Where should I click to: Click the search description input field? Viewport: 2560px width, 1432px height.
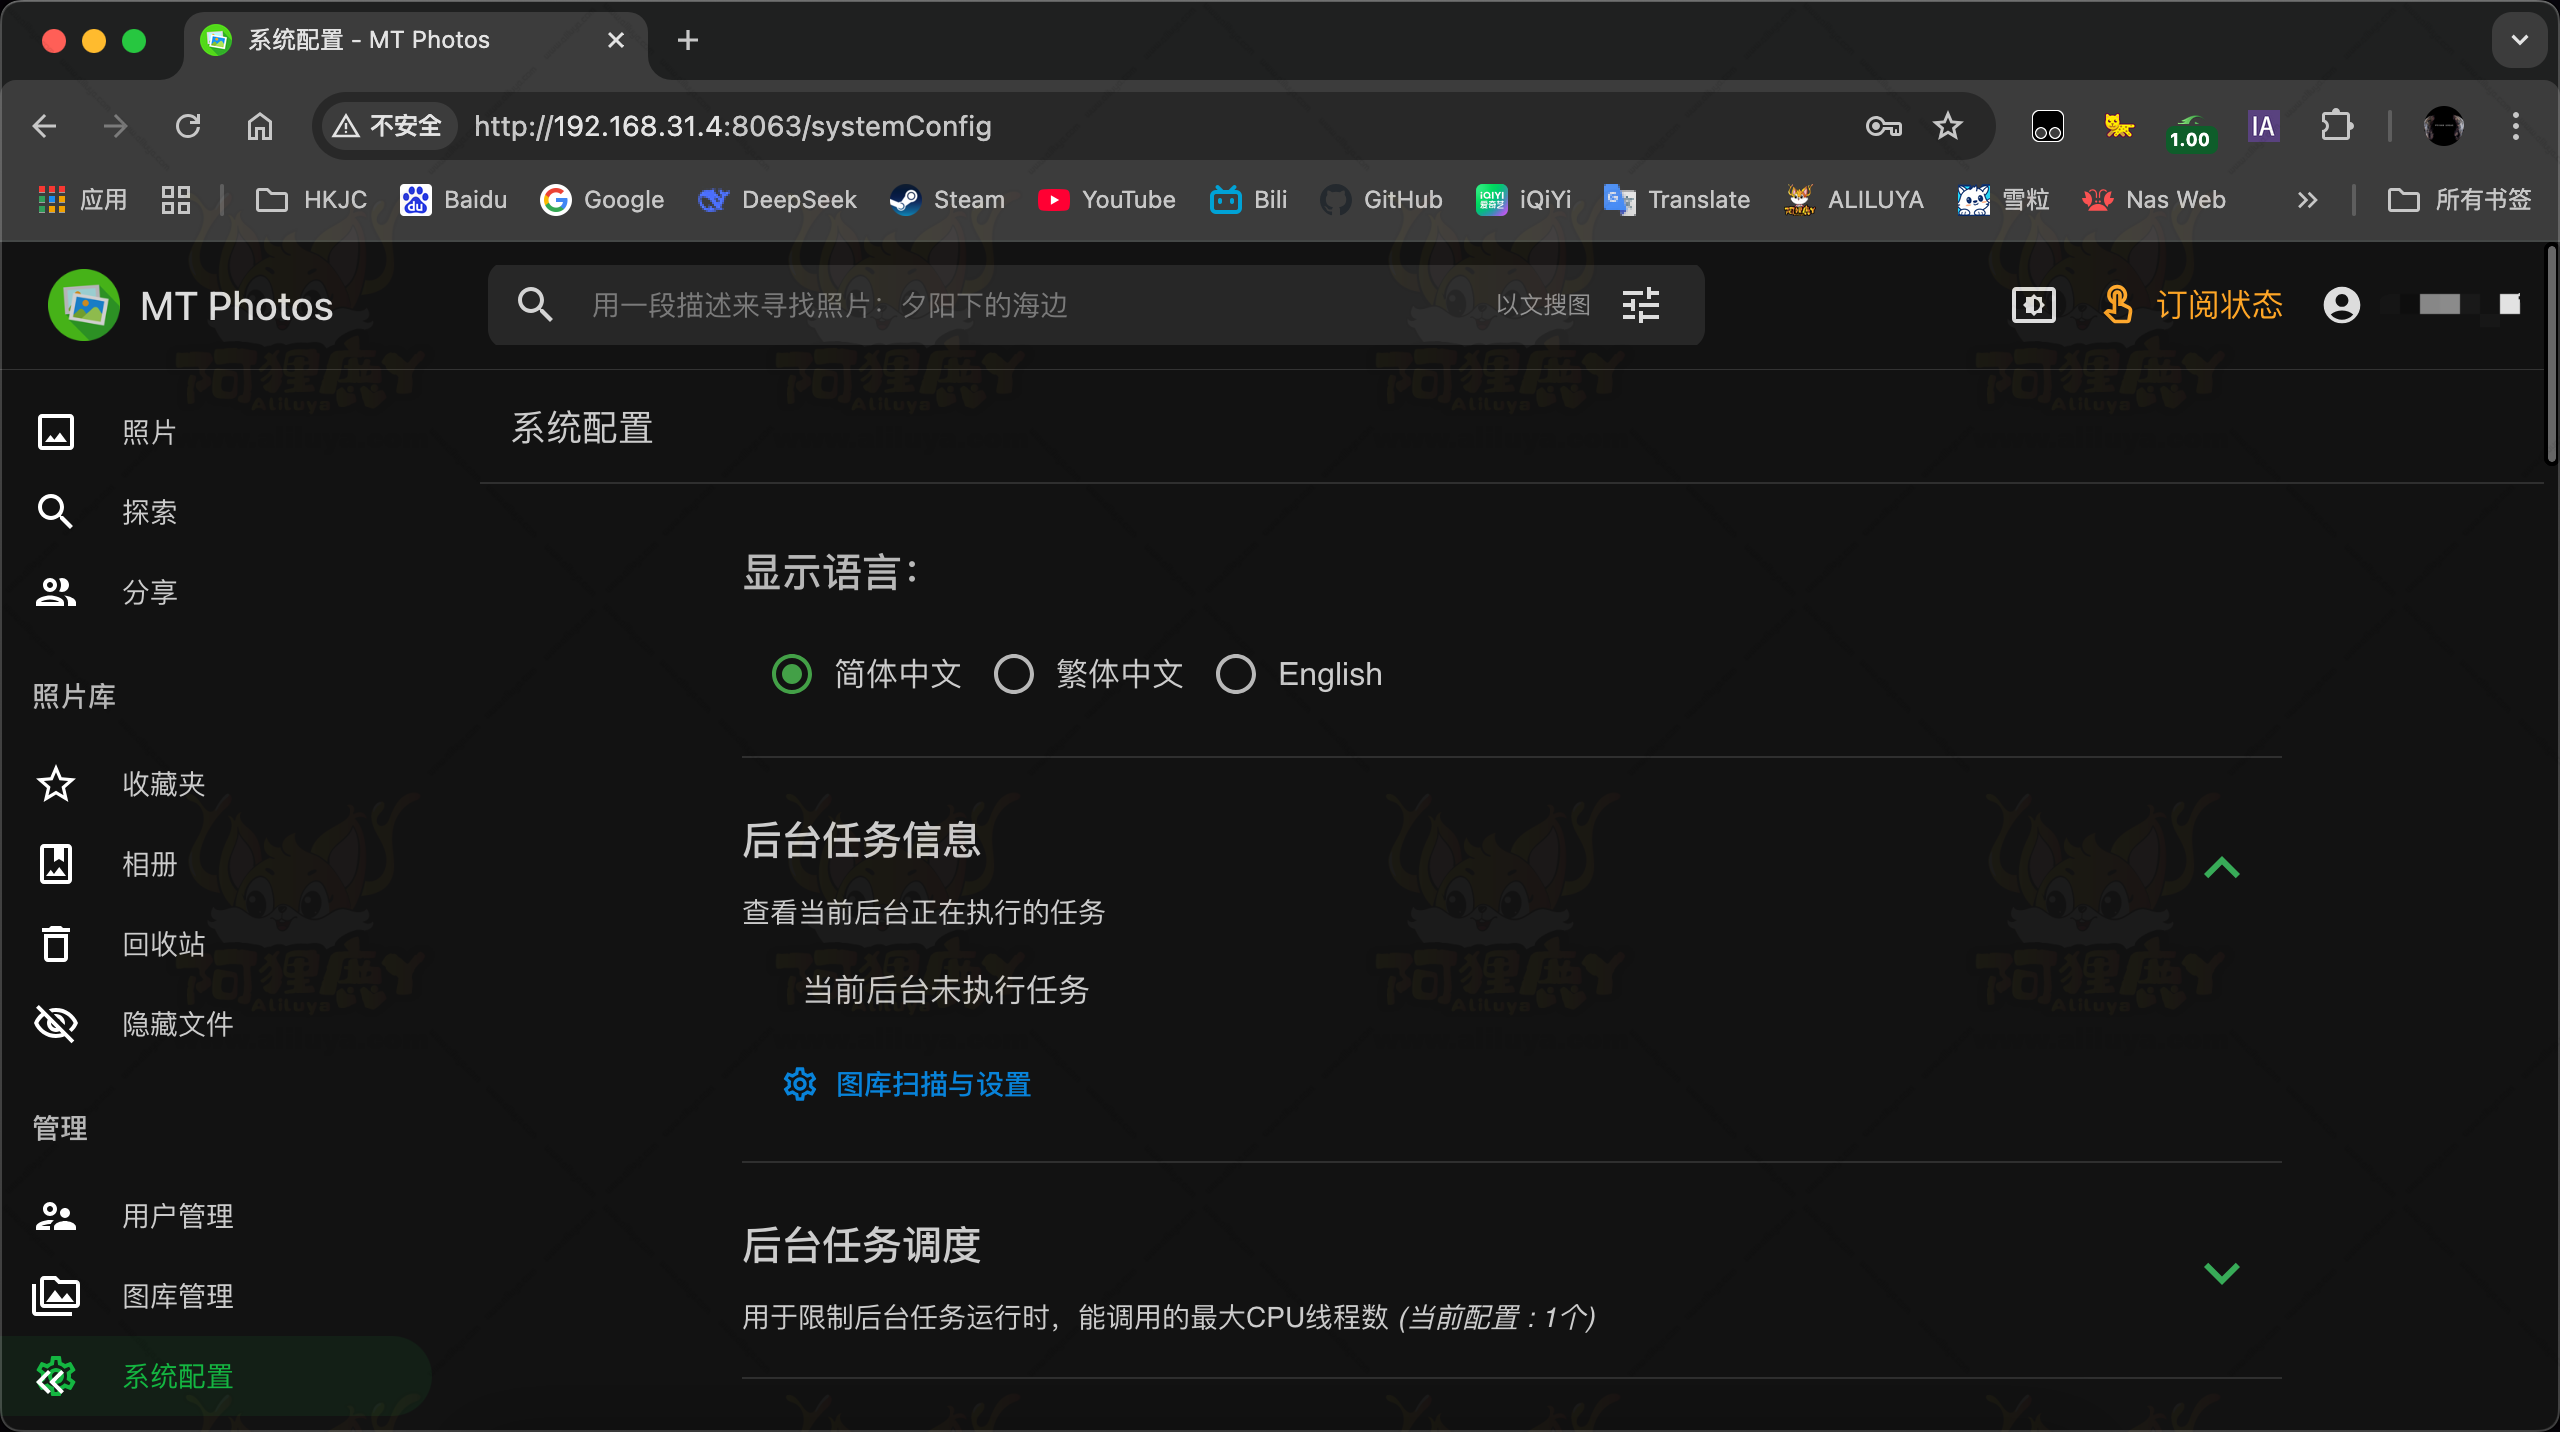(x=1030, y=305)
